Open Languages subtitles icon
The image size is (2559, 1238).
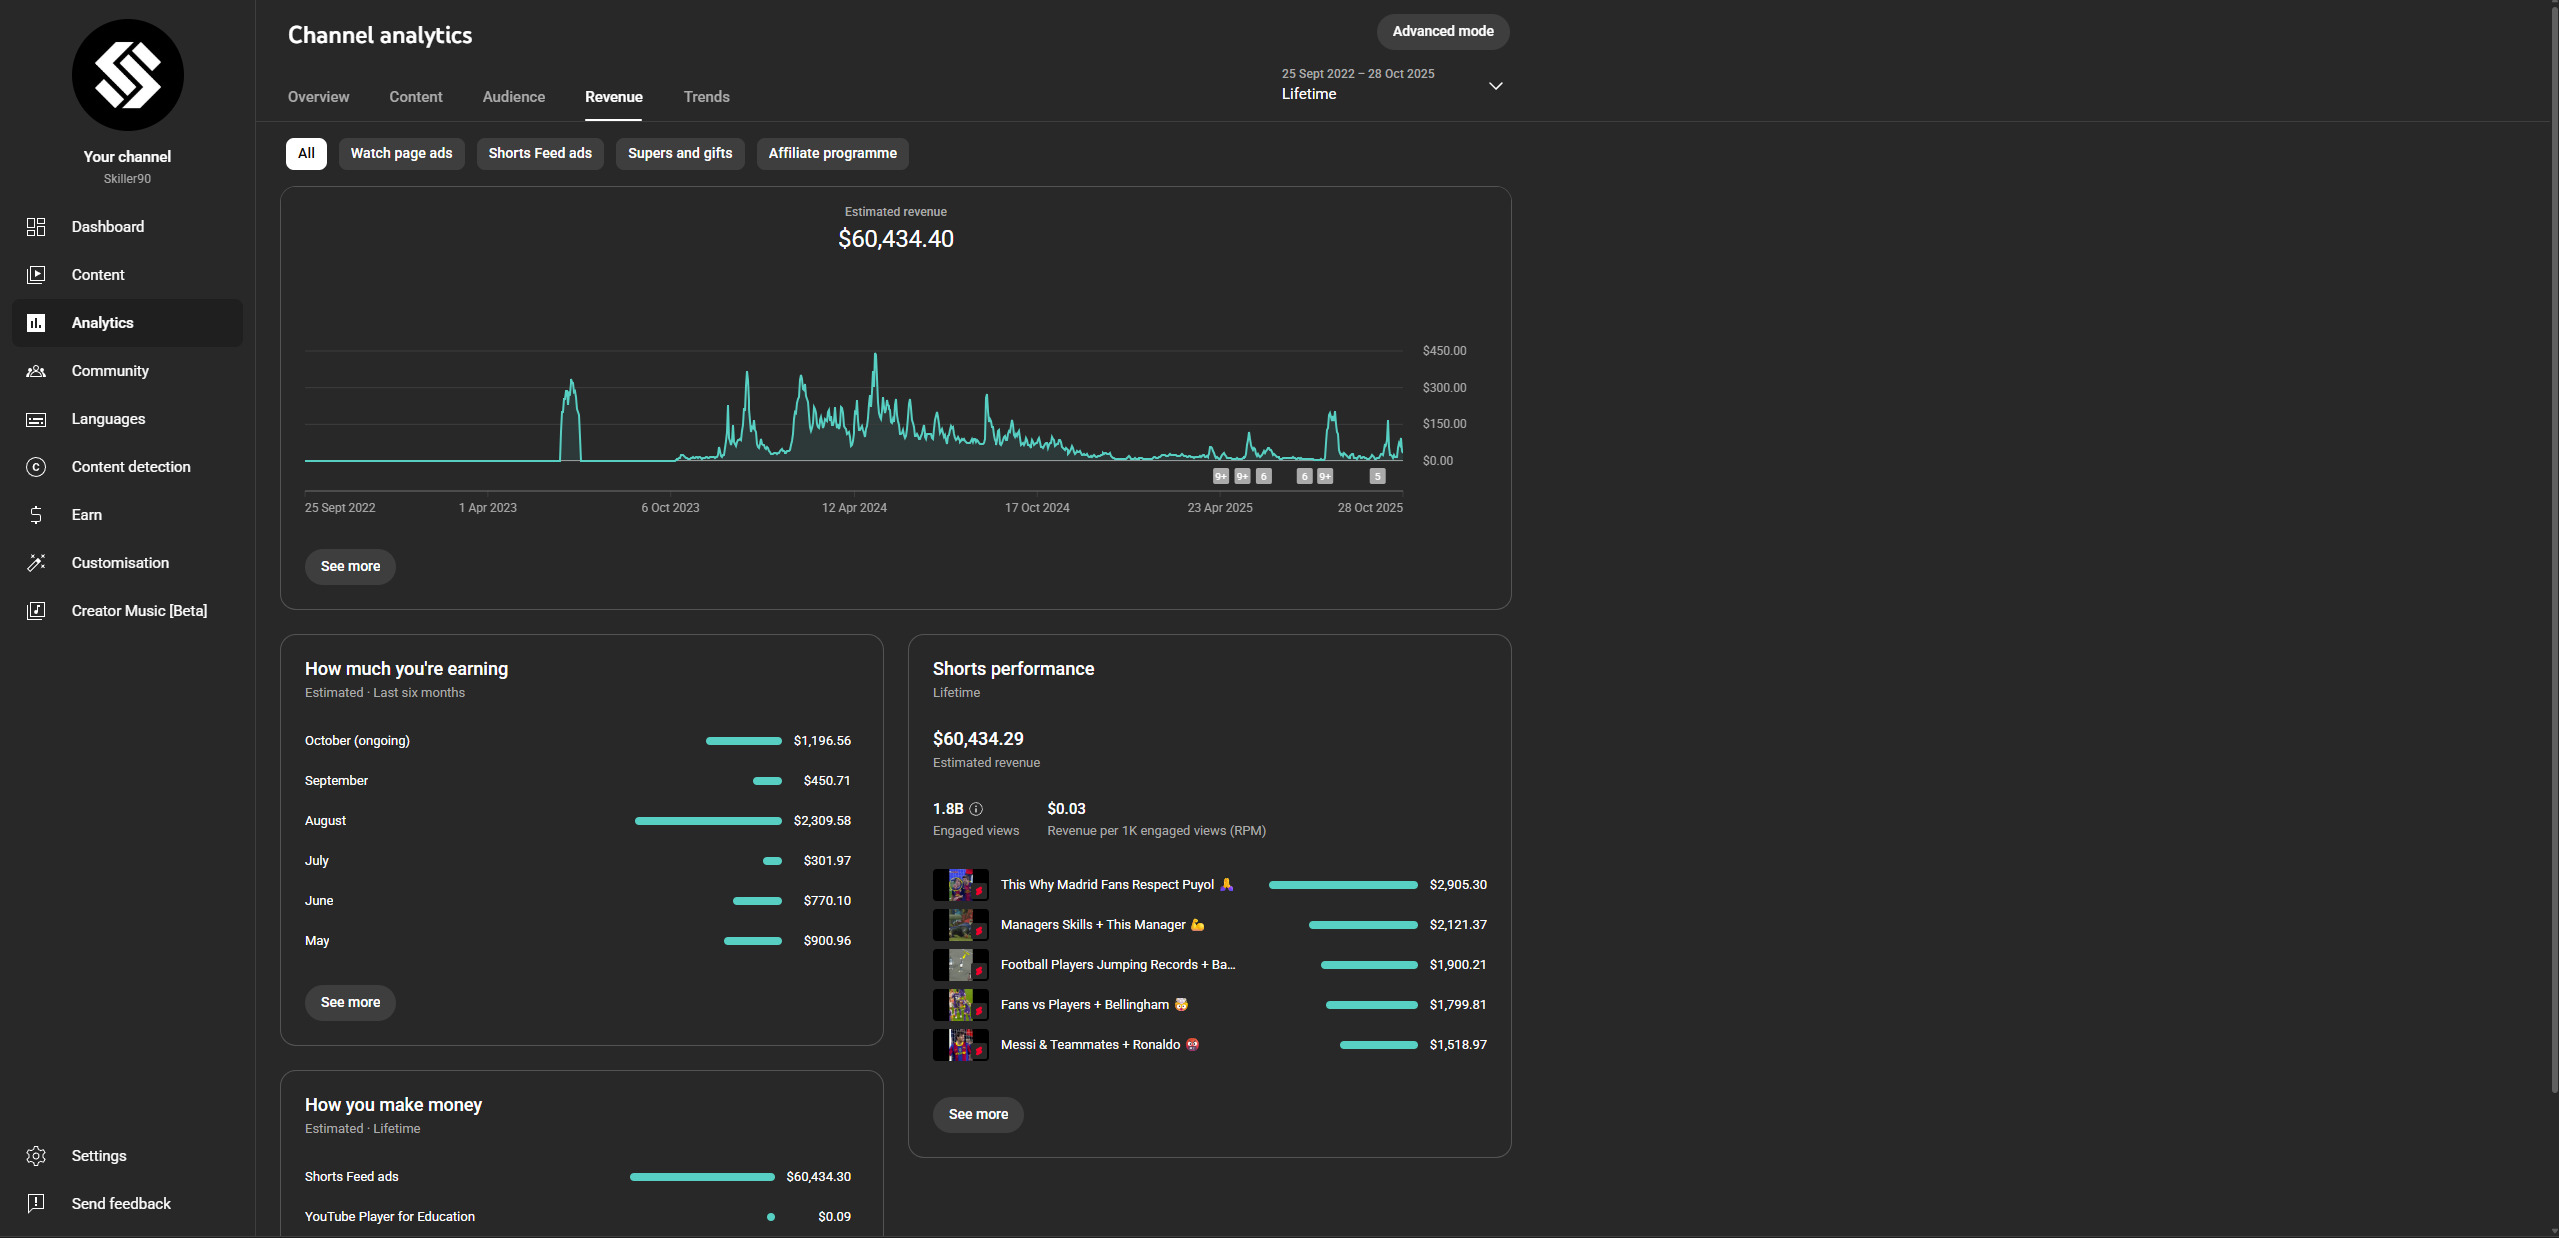36,419
